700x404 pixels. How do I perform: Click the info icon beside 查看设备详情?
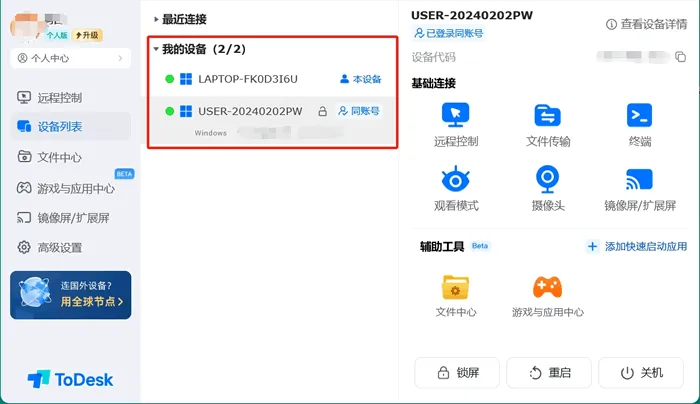(x=611, y=24)
